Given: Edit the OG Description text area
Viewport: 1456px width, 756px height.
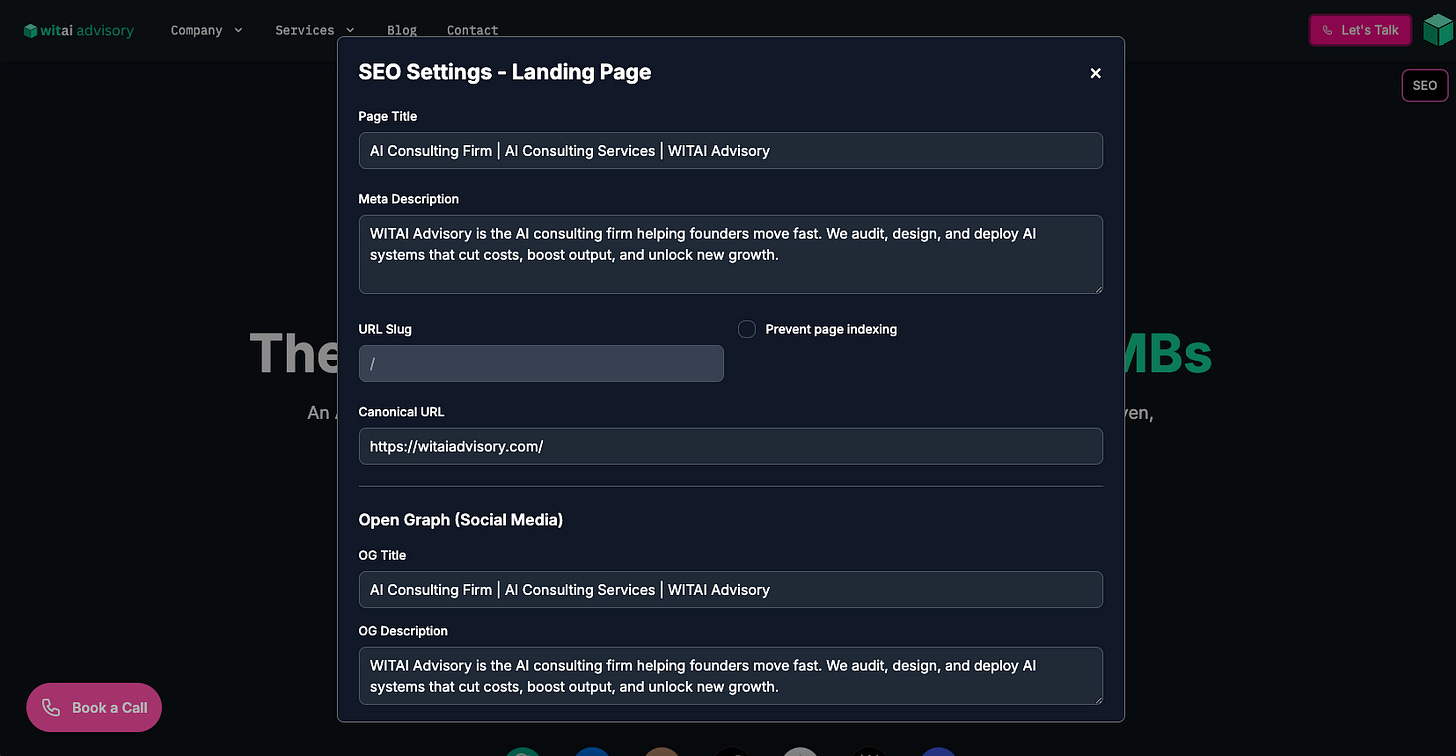Looking at the screenshot, I should pos(731,676).
